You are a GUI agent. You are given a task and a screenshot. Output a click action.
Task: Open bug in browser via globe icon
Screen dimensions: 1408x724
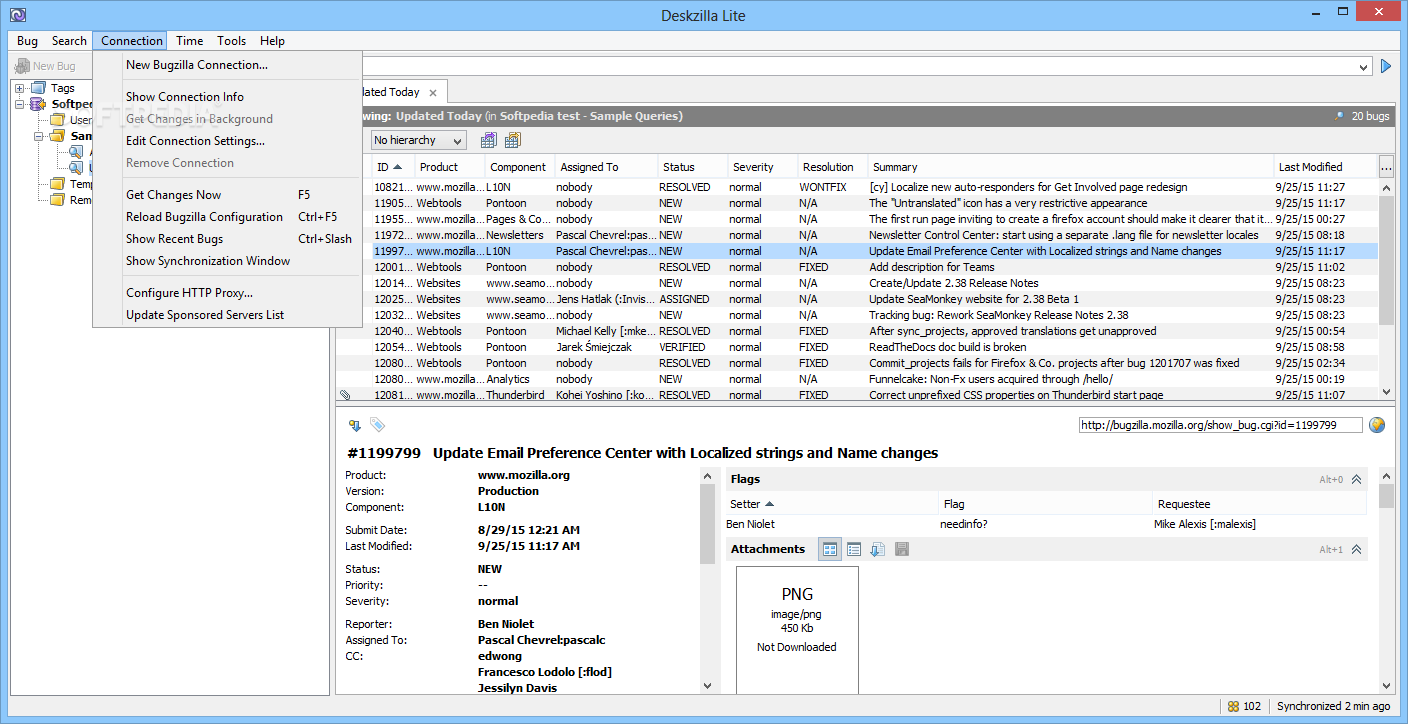click(1377, 425)
